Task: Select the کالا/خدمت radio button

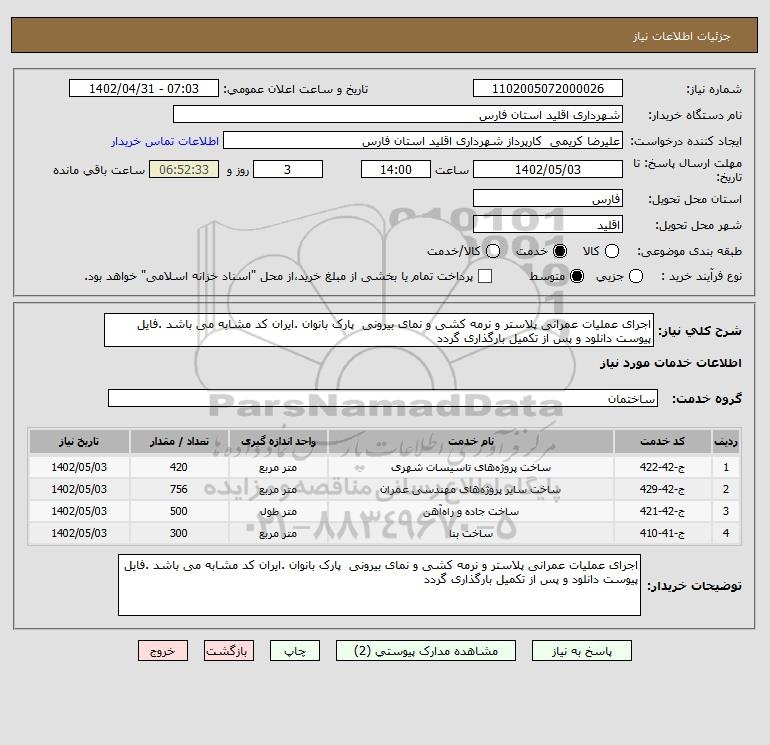Action: (x=493, y=251)
